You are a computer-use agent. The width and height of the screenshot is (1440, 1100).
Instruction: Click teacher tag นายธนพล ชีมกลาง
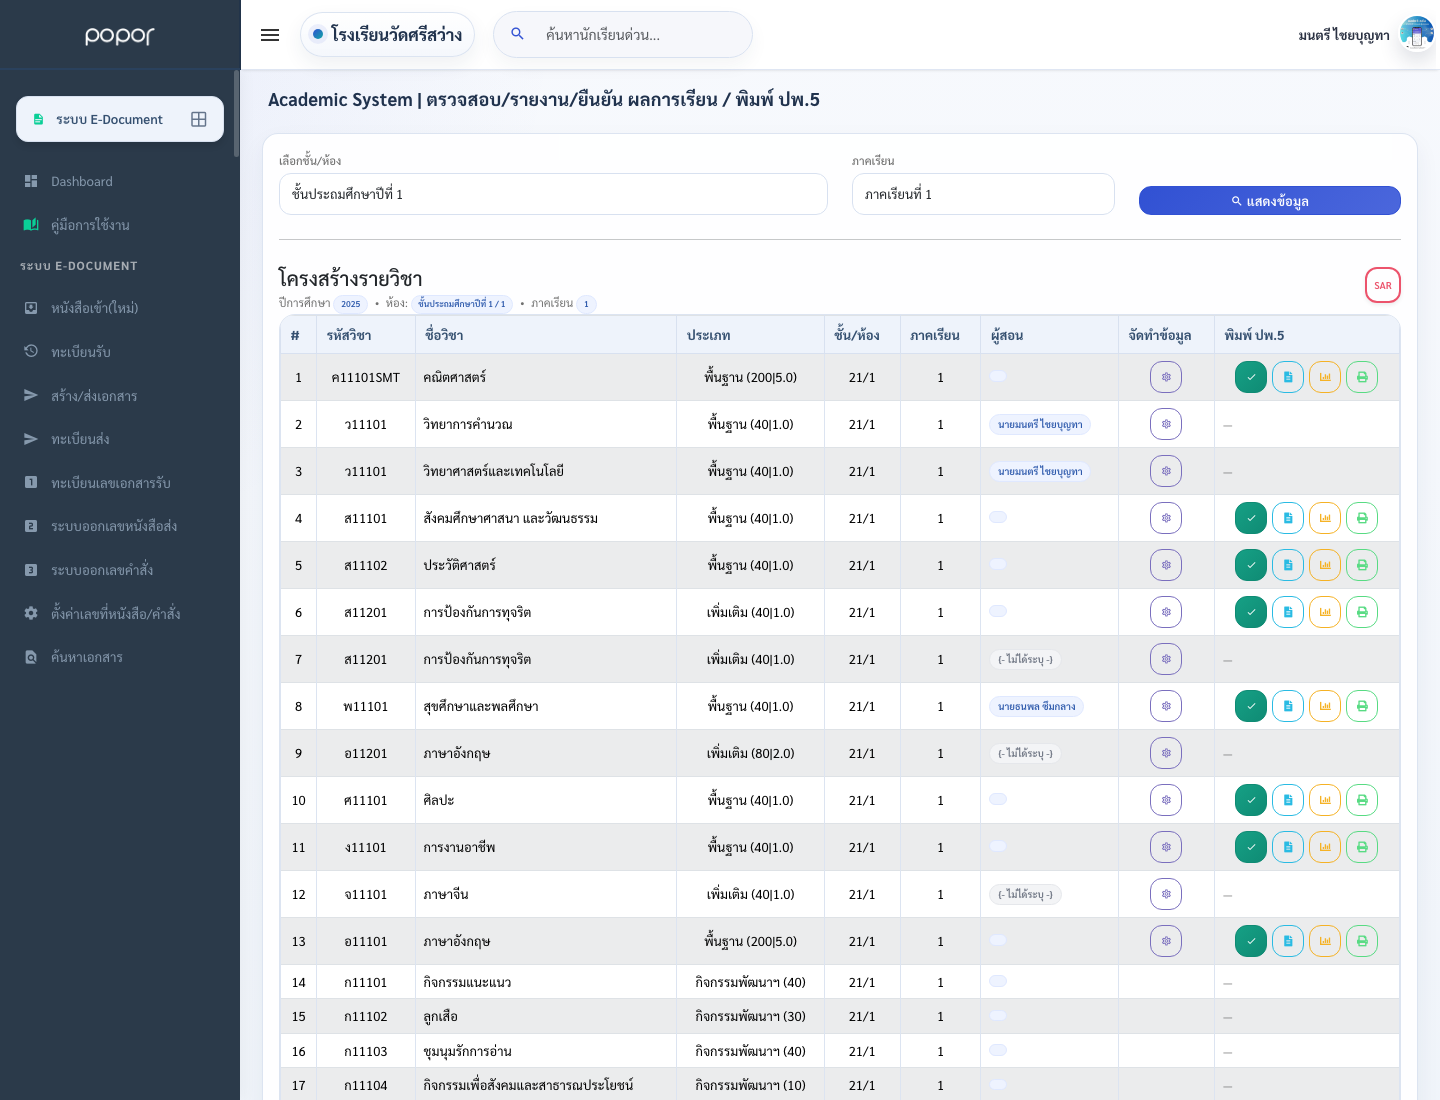1036,706
